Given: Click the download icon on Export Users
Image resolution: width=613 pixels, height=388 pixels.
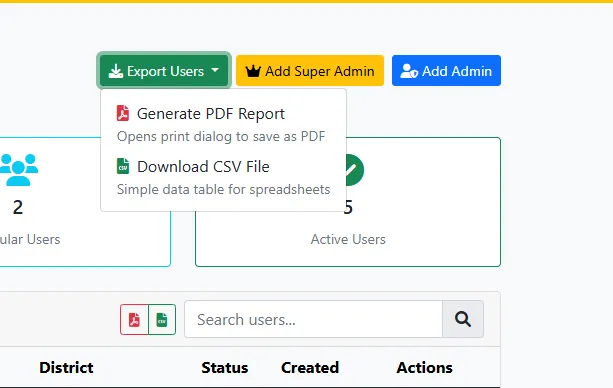Looking at the screenshot, I should (116, 71).
